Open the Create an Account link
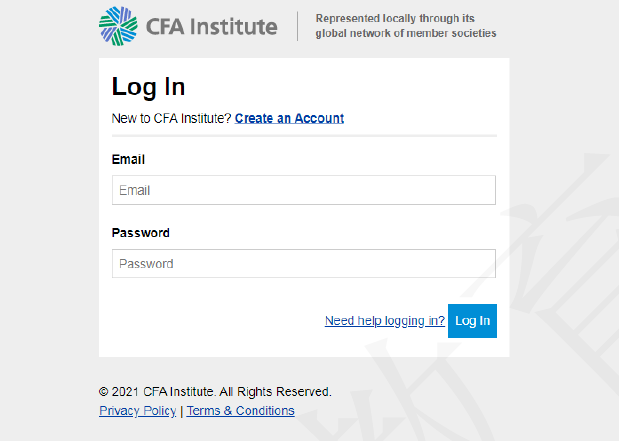The image size is (619, 441). [x=289, y=118]
